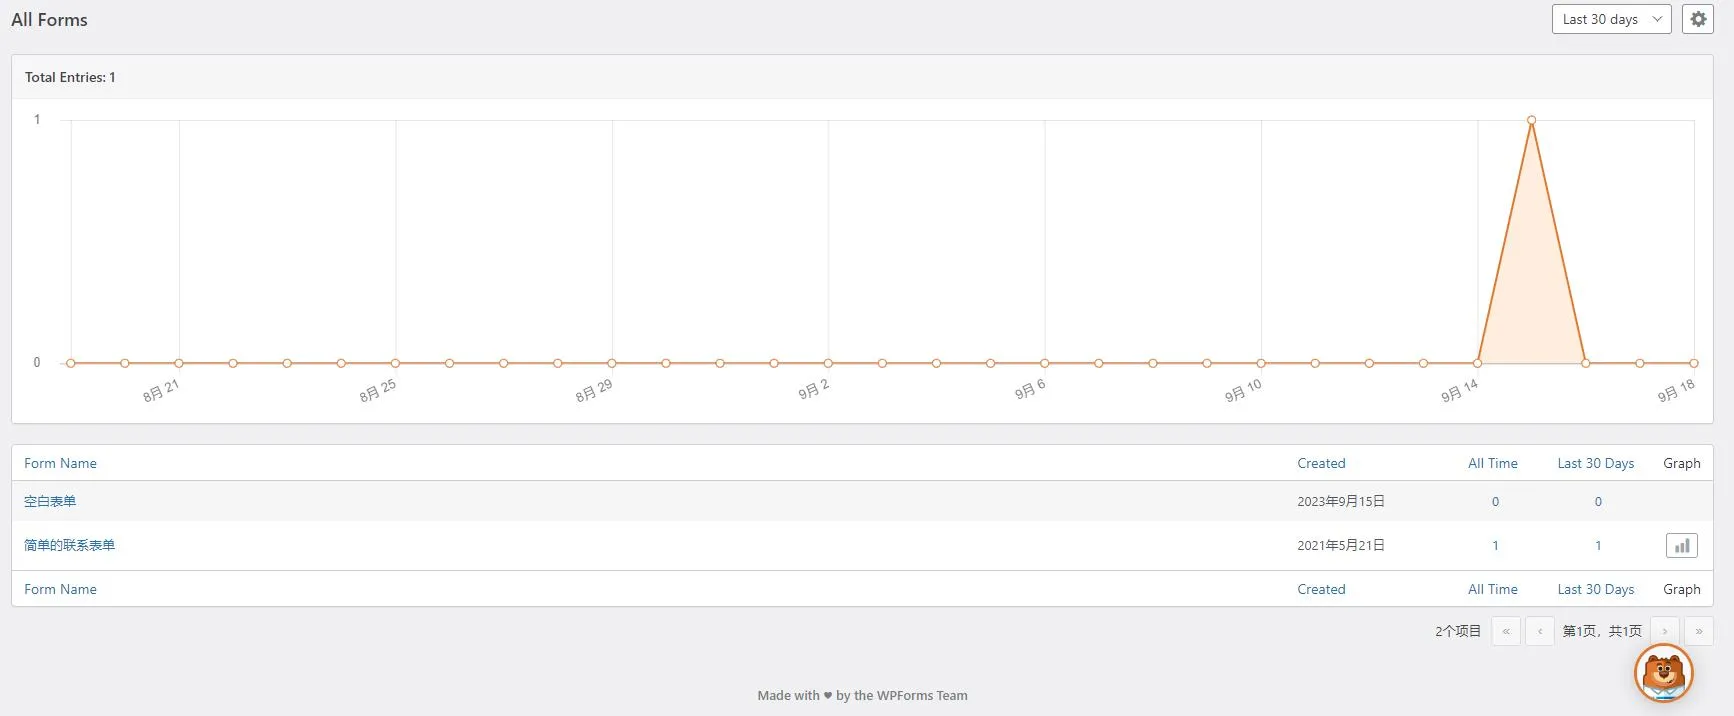Open the Last 30 days dropdown
This screenshot has width=1734, height=716.
pos(1611,19)
